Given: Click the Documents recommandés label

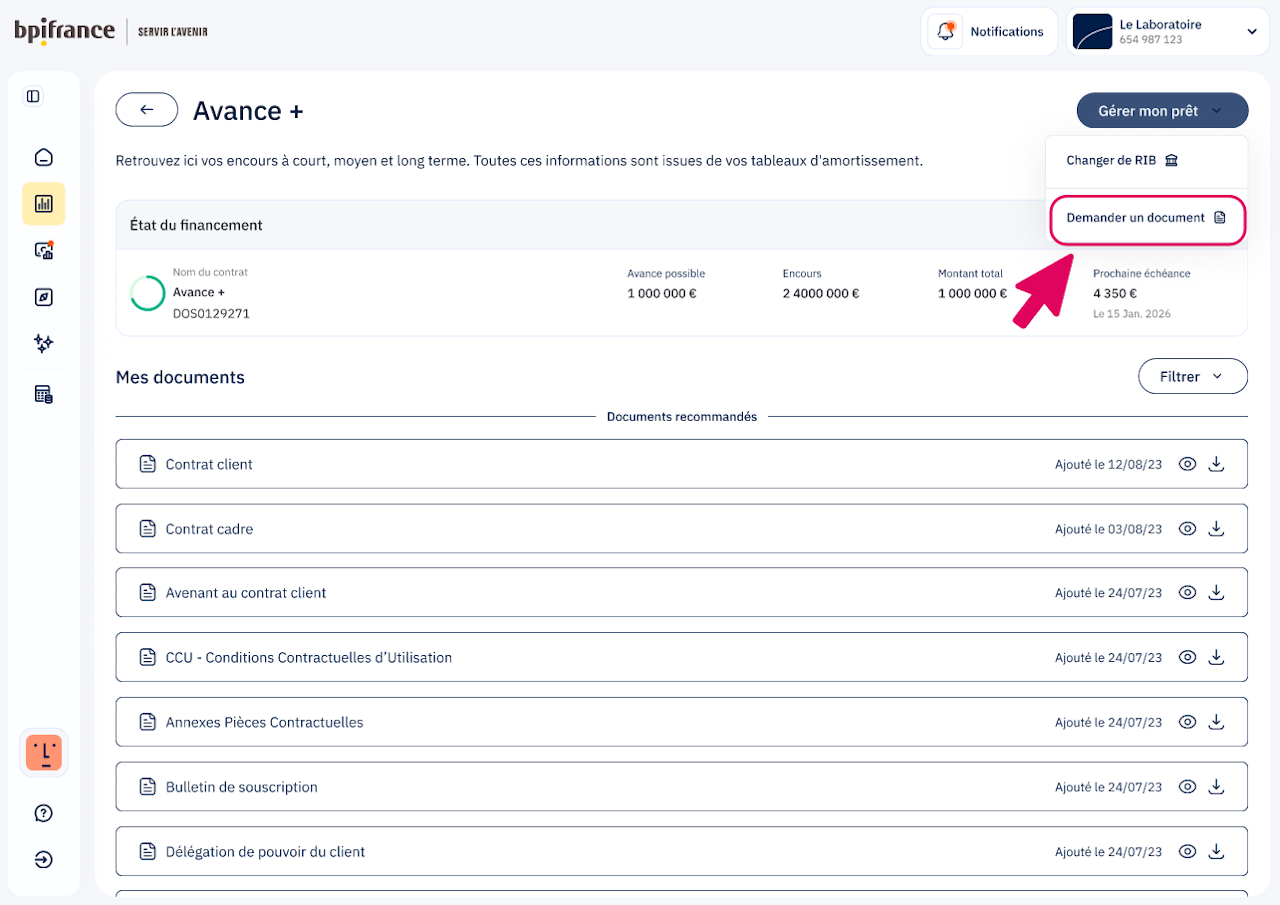Looking at the screenshot, I should (x=682, y=417).
